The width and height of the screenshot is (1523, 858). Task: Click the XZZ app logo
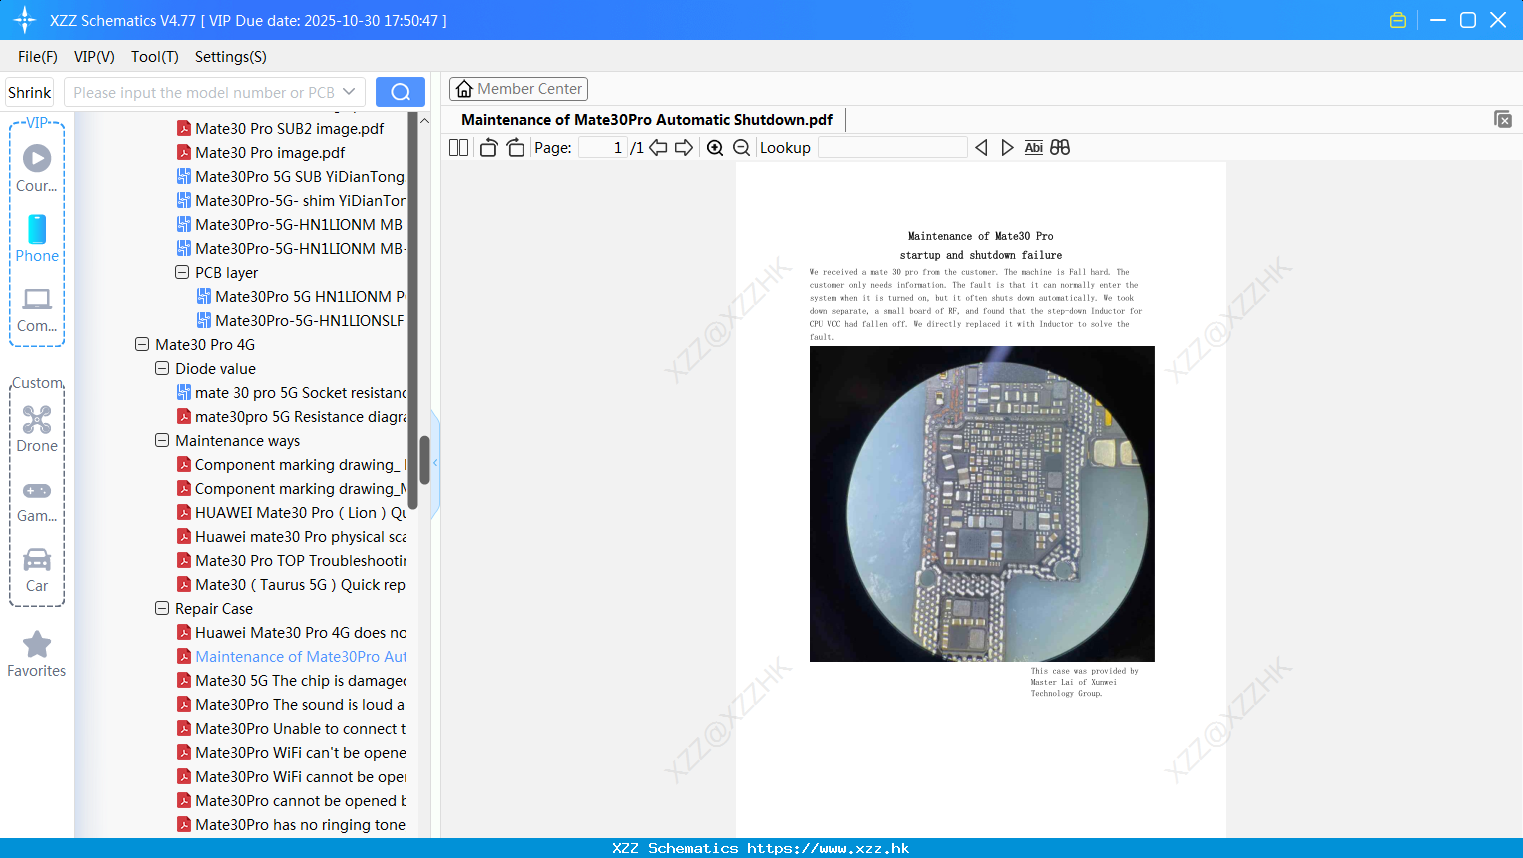[25, 20]
